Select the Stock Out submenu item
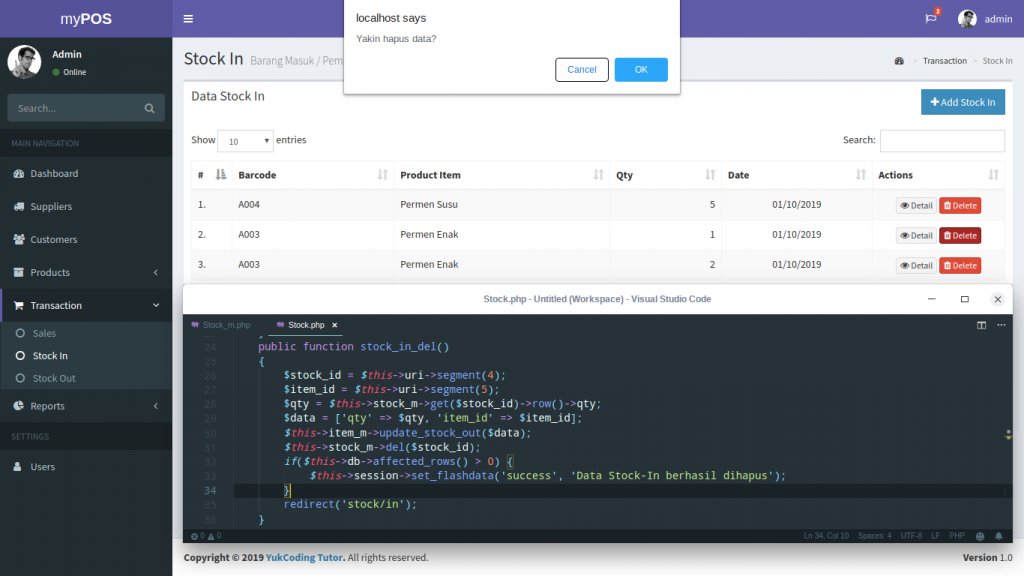 tap(53, 379)
